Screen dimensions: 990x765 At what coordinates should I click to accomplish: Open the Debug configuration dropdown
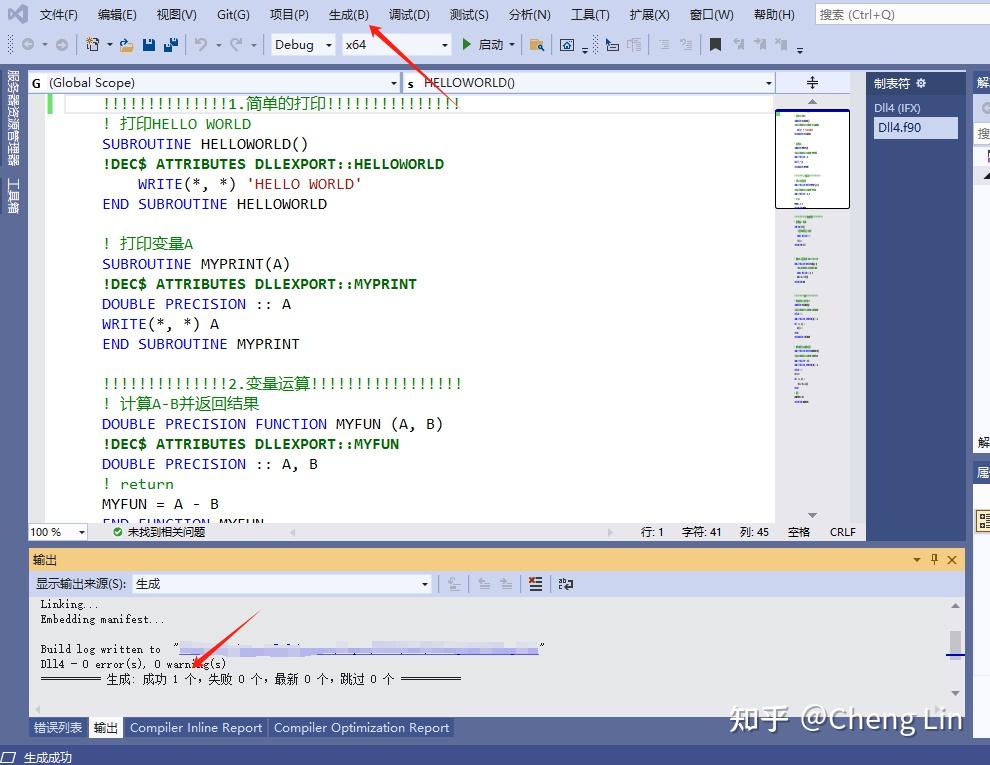click(302, 44)
